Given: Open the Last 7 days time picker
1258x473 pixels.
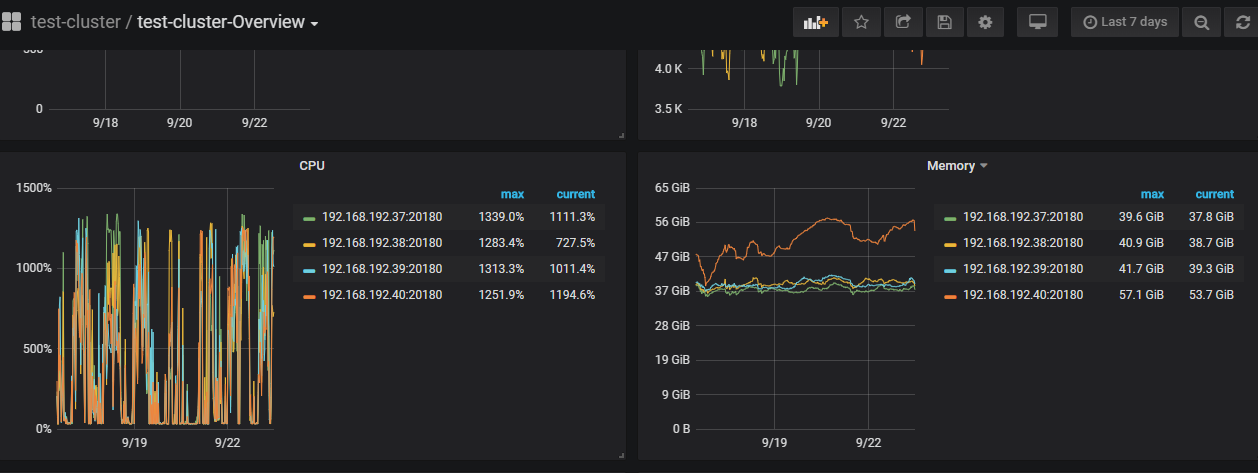Looking at the screenshot, I should (1125, 22).
